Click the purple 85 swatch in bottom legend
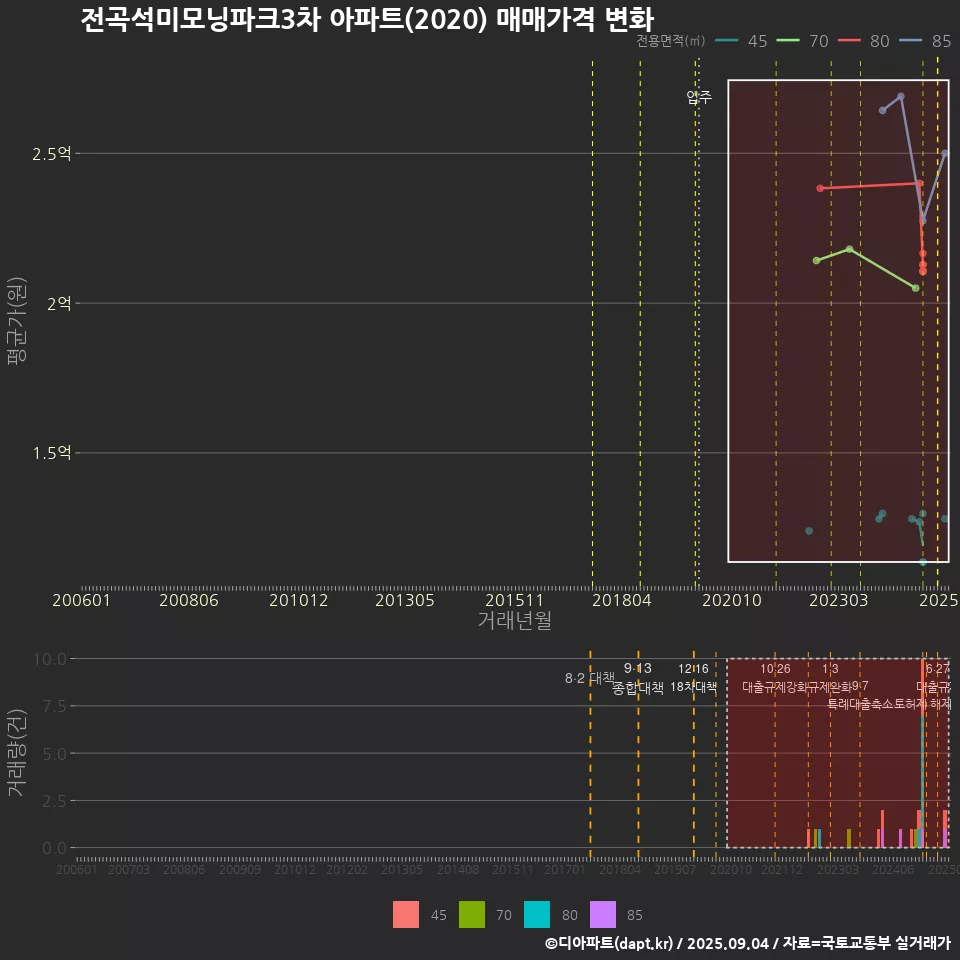The height and width of the screenshot is (960, 960). point(602,914)
